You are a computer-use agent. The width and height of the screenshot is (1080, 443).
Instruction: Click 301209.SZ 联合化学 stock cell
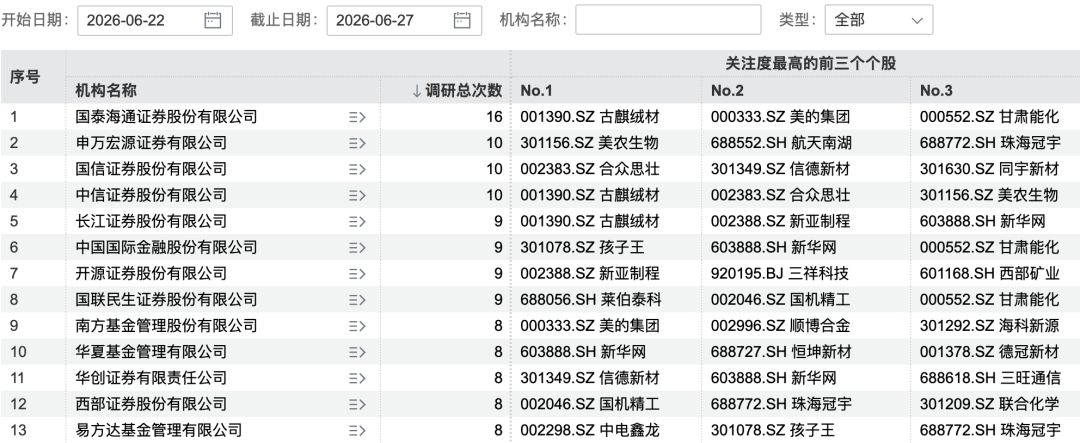(989, 404)
